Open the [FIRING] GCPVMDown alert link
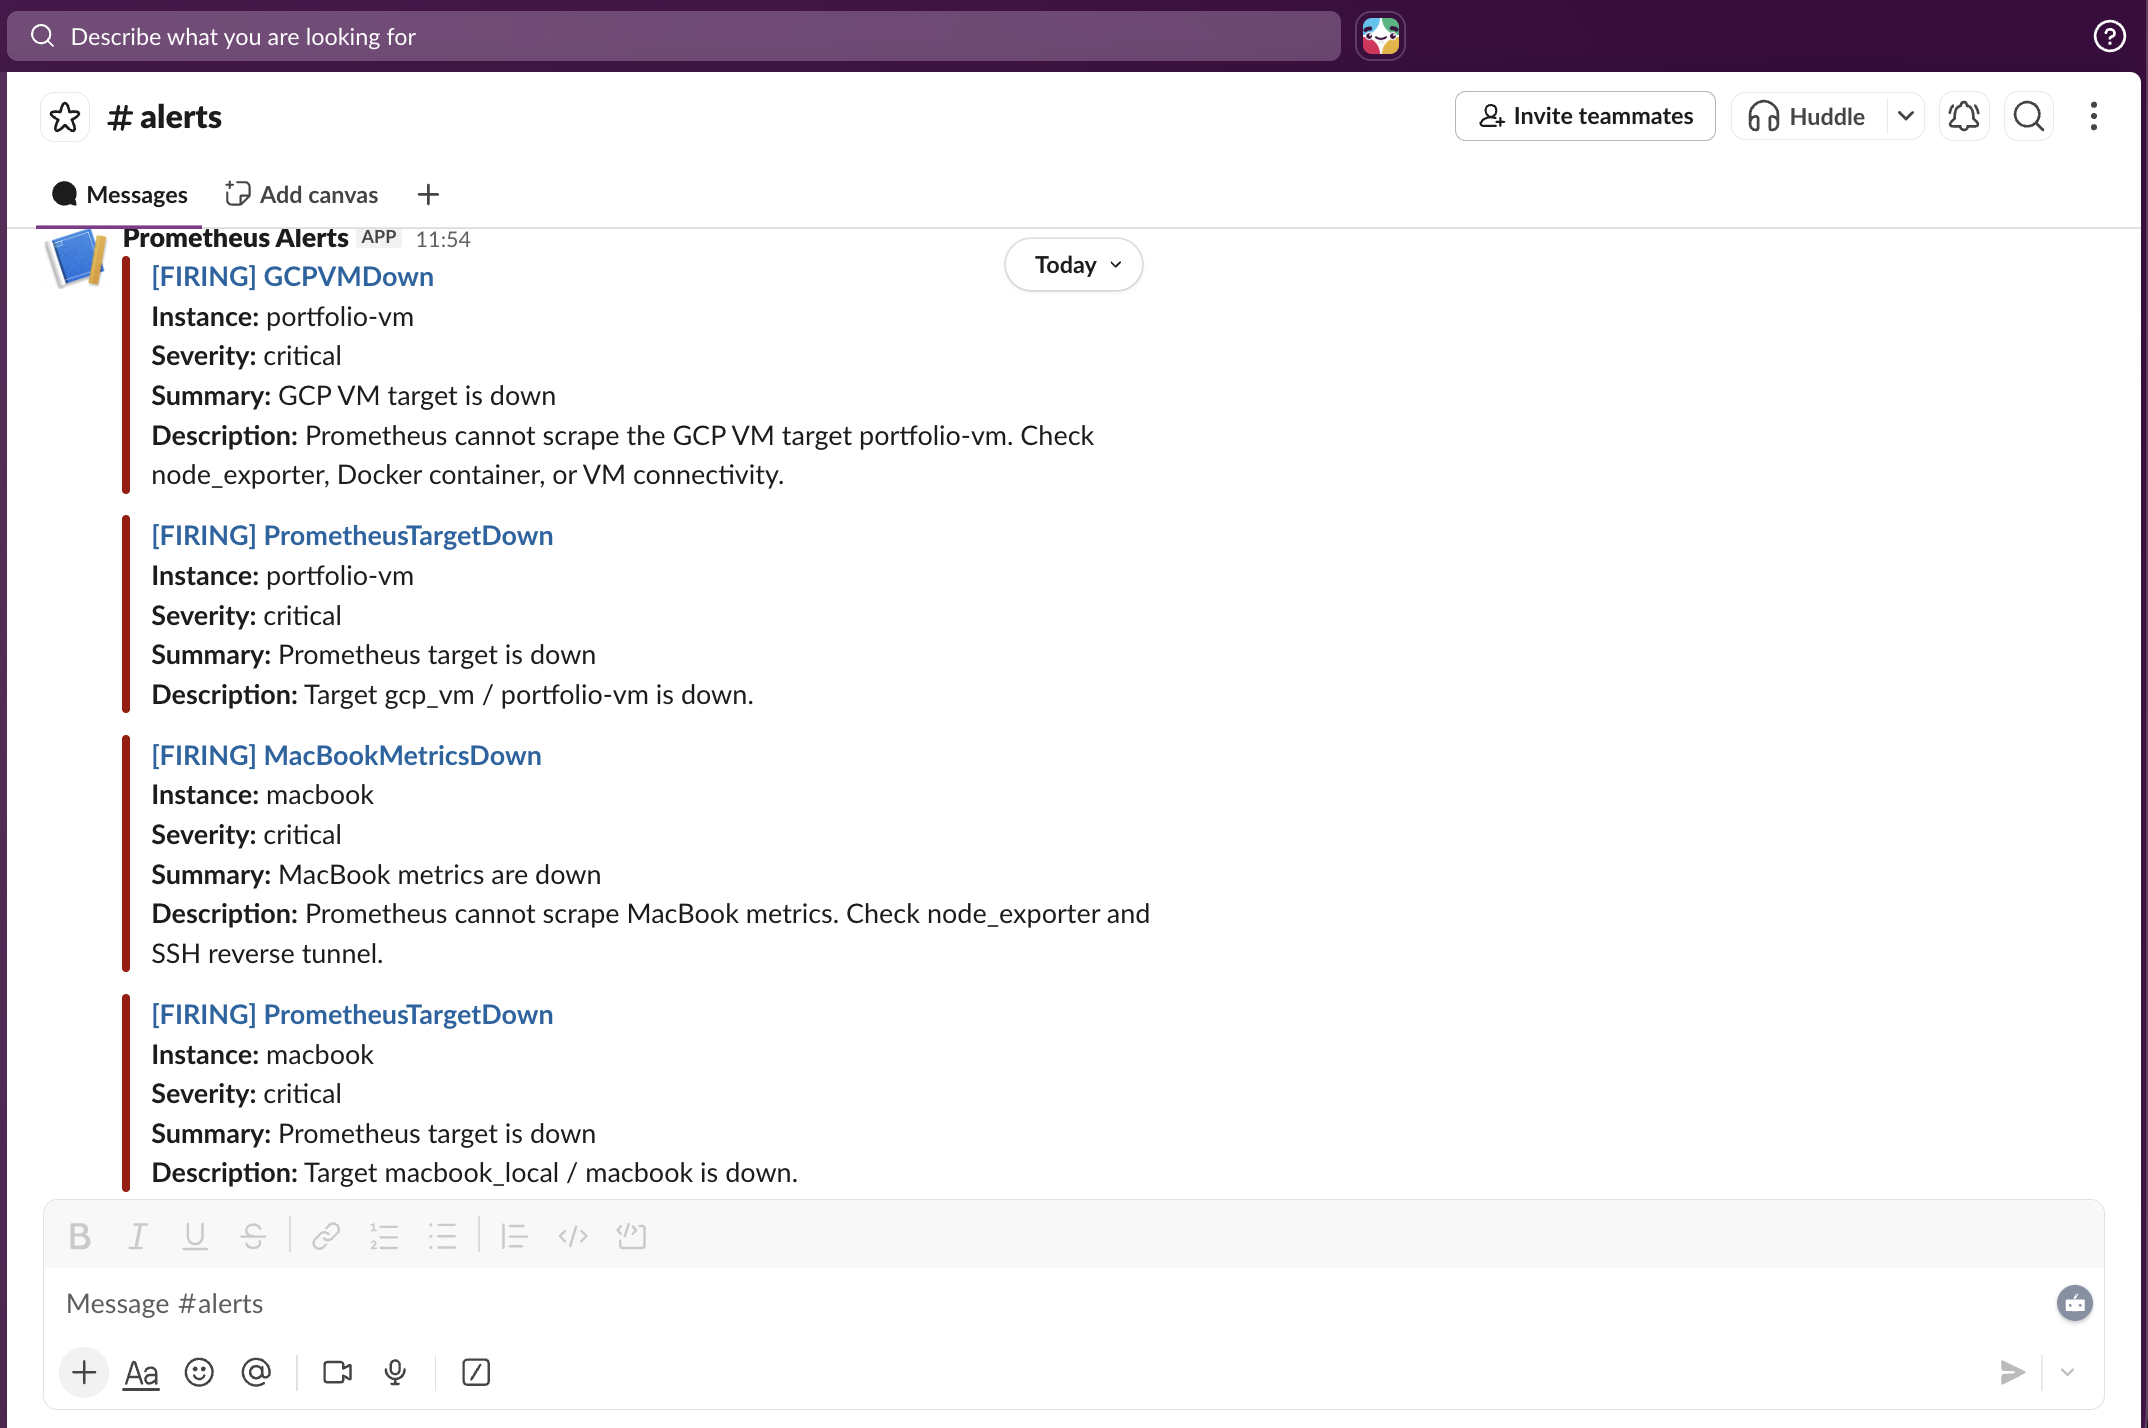This screenshot has width=2148, height=1428. [x=292, y=276]
